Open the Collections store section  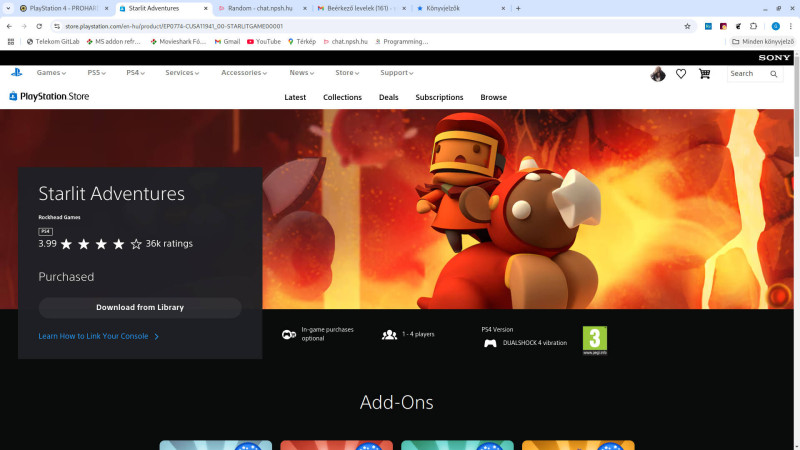tap(342, 97)
